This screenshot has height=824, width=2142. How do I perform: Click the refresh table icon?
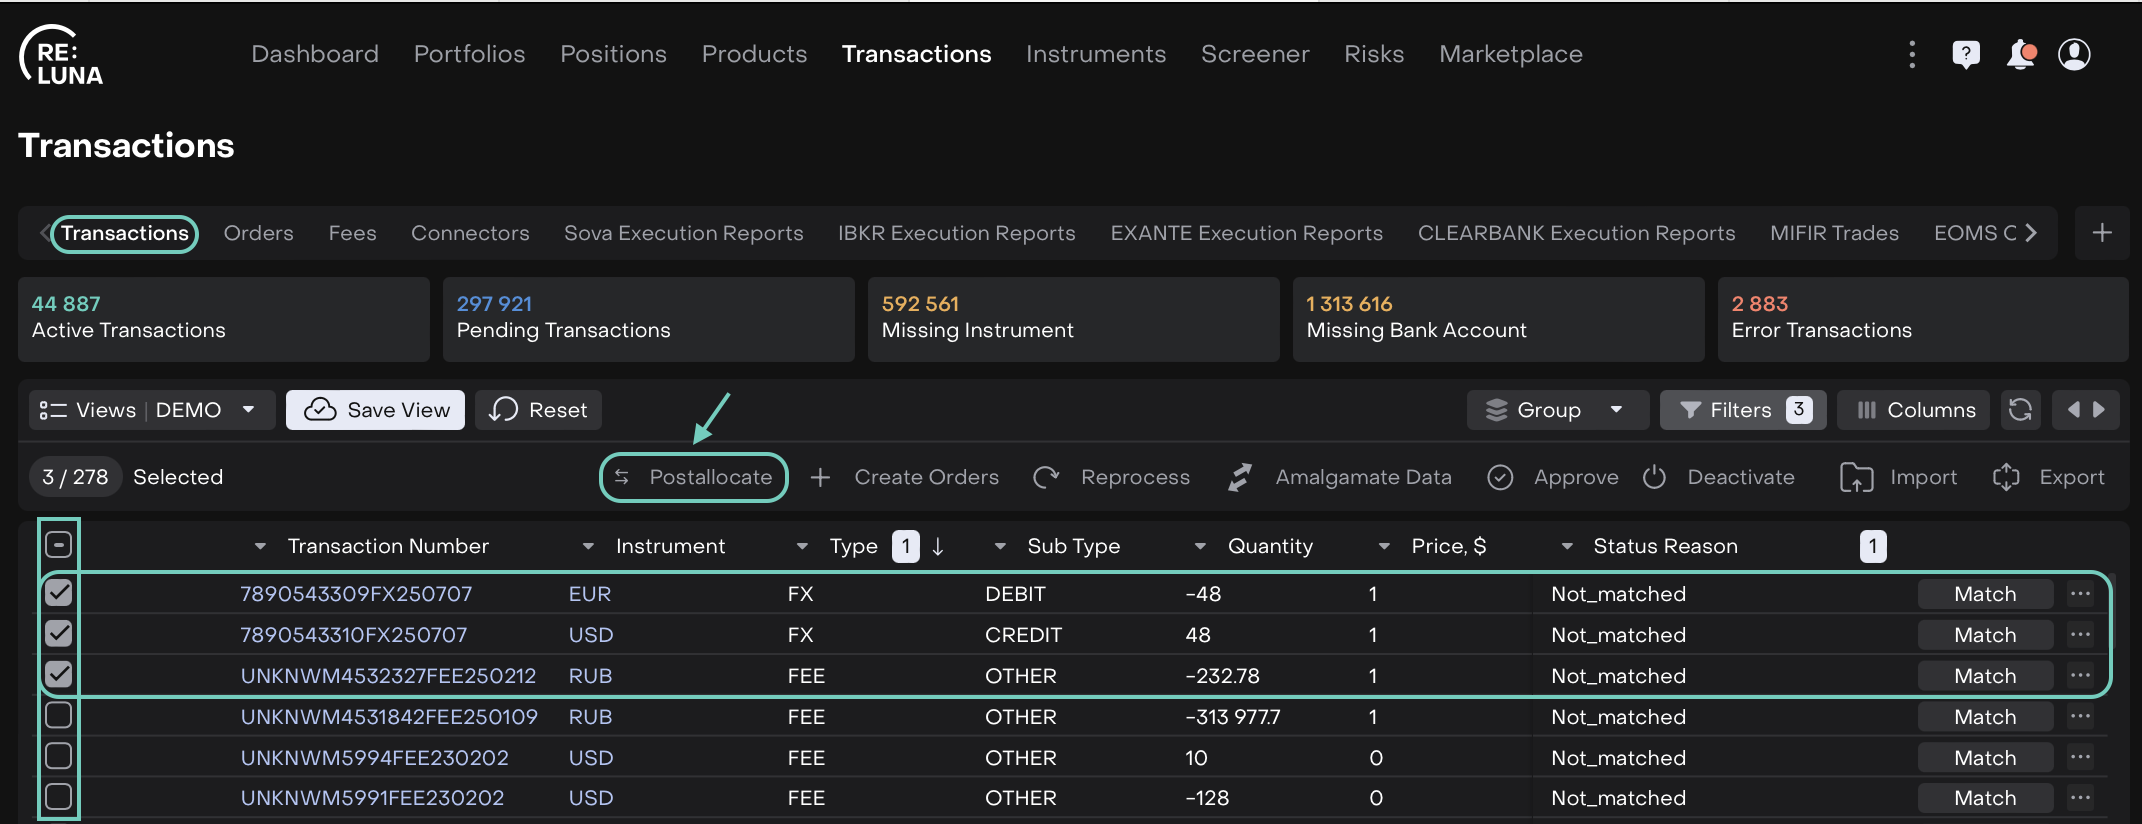2020,410
